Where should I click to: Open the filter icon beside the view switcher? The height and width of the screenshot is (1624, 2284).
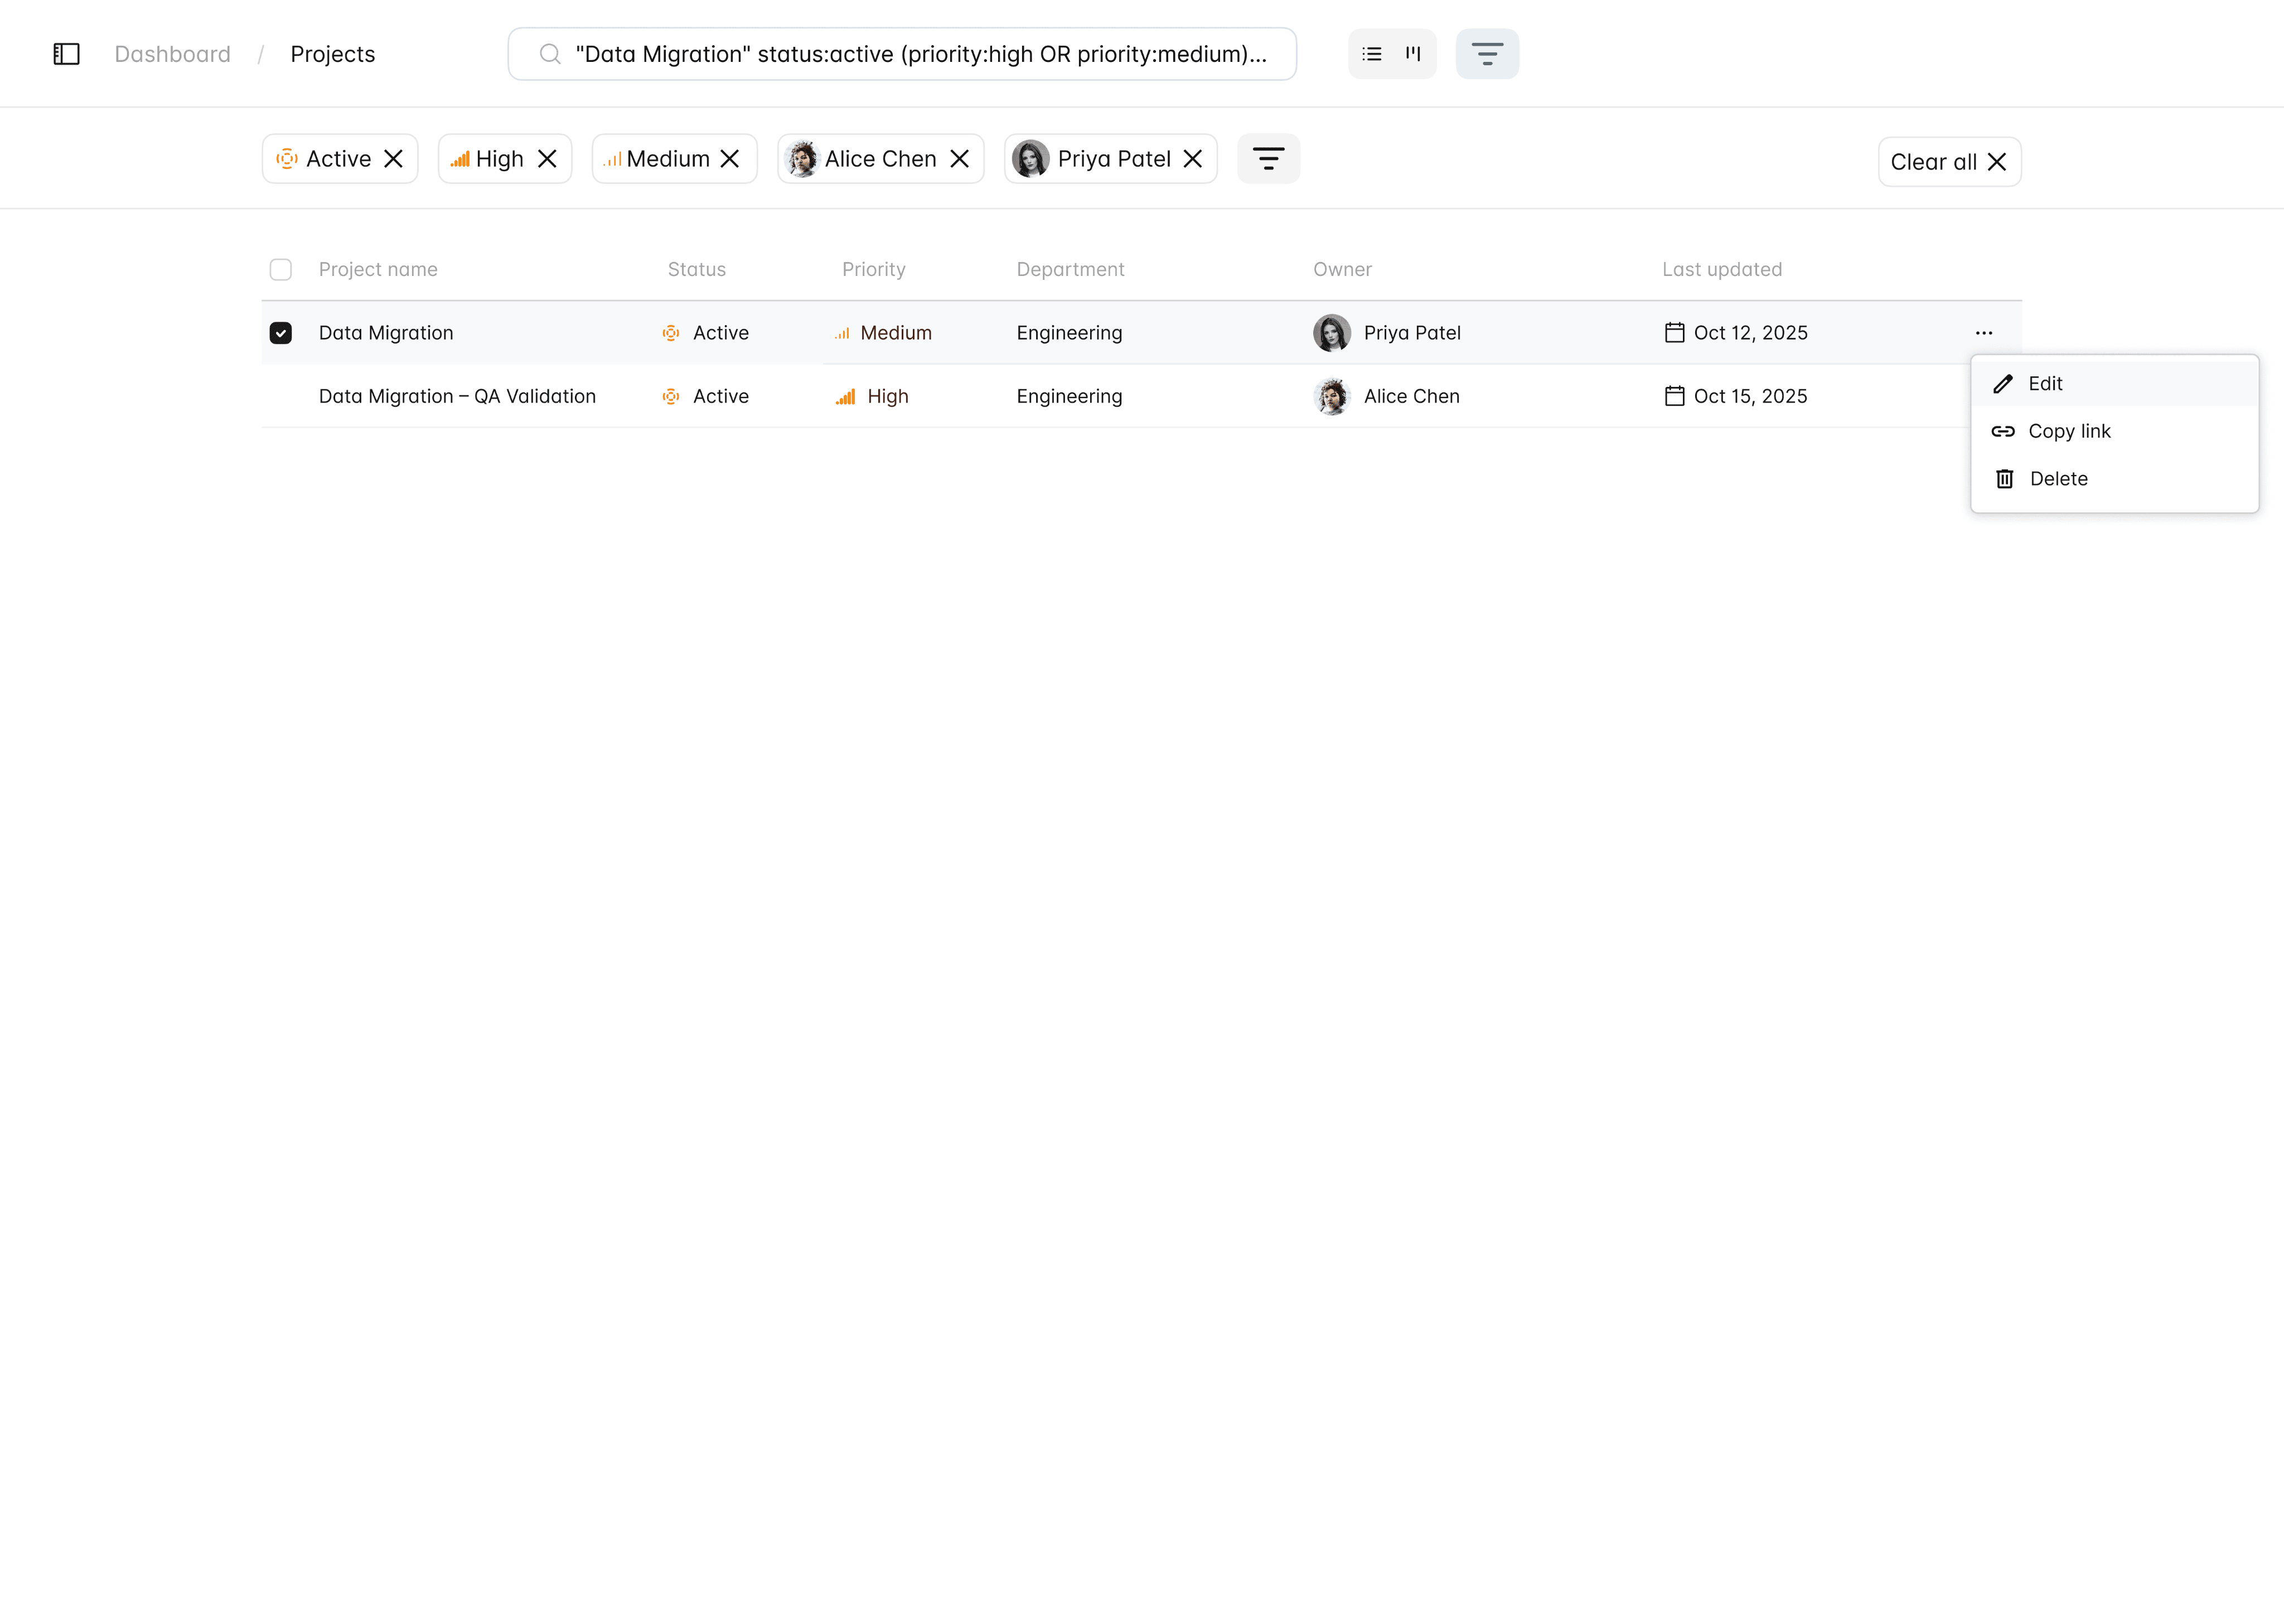click(x=1487, y=54)
